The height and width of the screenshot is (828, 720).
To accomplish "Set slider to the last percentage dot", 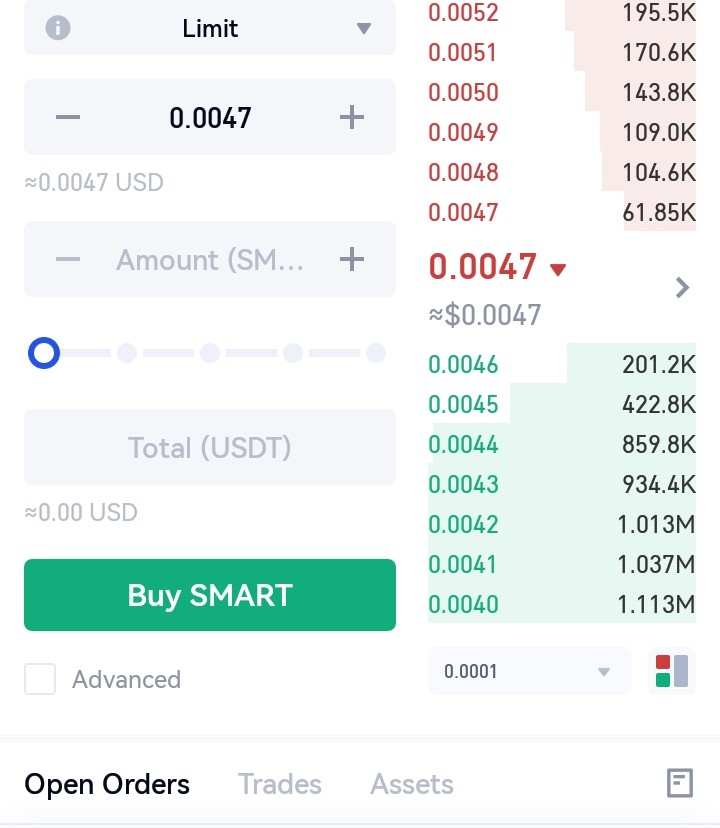I will tap(376, 353).
